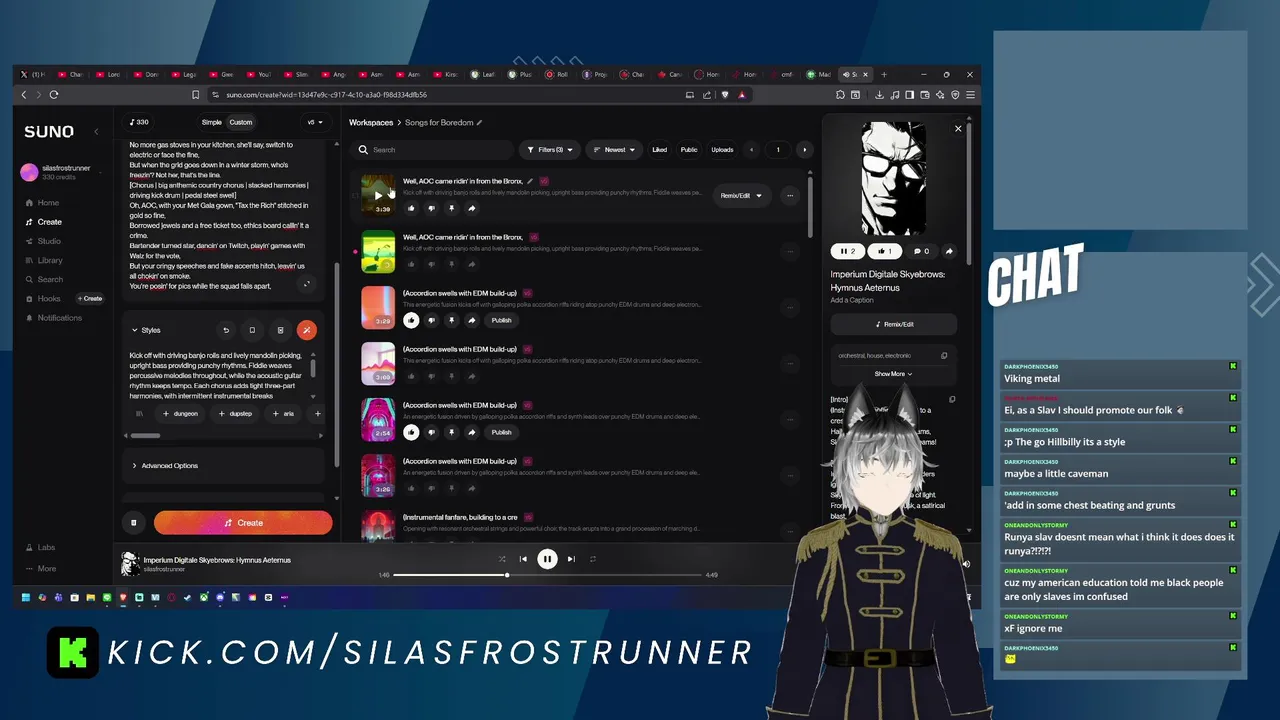Open the v5 model version dropdown
This screenshot has width=1280, height=720.
coord(314,122)
